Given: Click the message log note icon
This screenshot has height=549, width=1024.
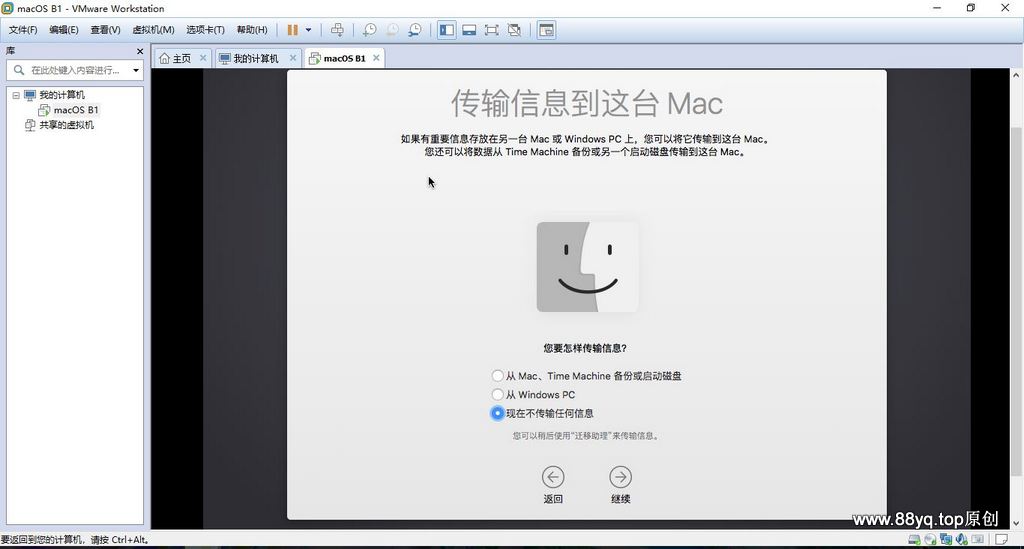Looking at the screenshot, I should click(x=1001, y=540).
